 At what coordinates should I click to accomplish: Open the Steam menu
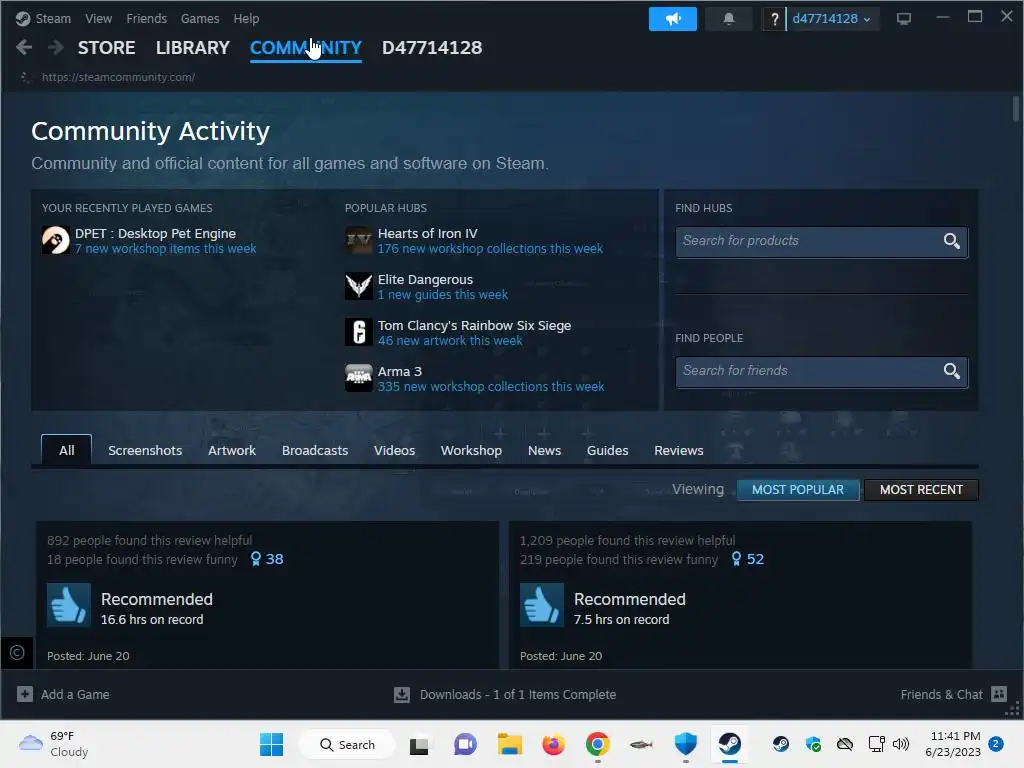click(x=53, y=19)
